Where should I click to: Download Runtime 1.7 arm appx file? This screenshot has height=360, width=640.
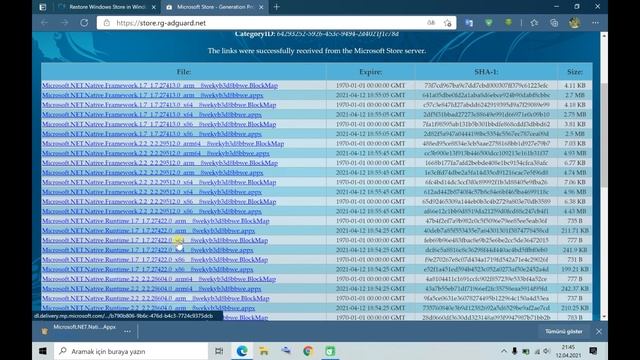click(x=148, y=231)
